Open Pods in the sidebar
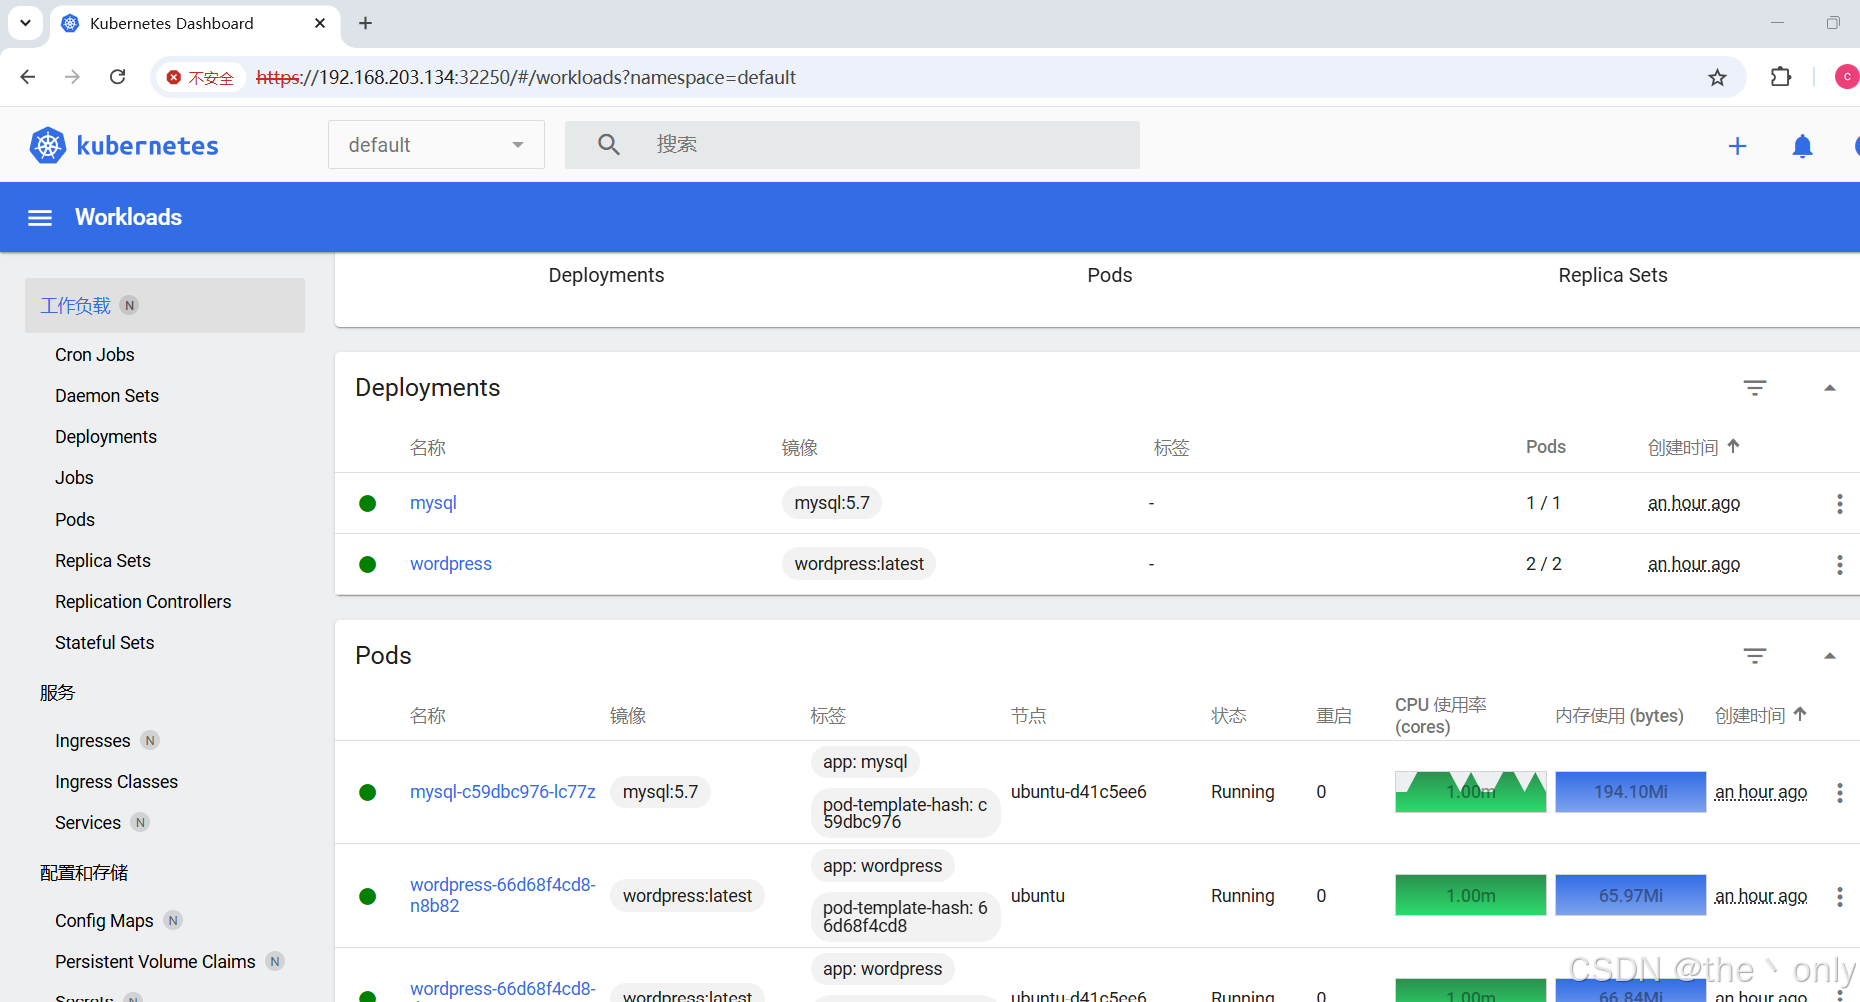This screenshot has width=1860, height=1002. click(x=75, y=520)
